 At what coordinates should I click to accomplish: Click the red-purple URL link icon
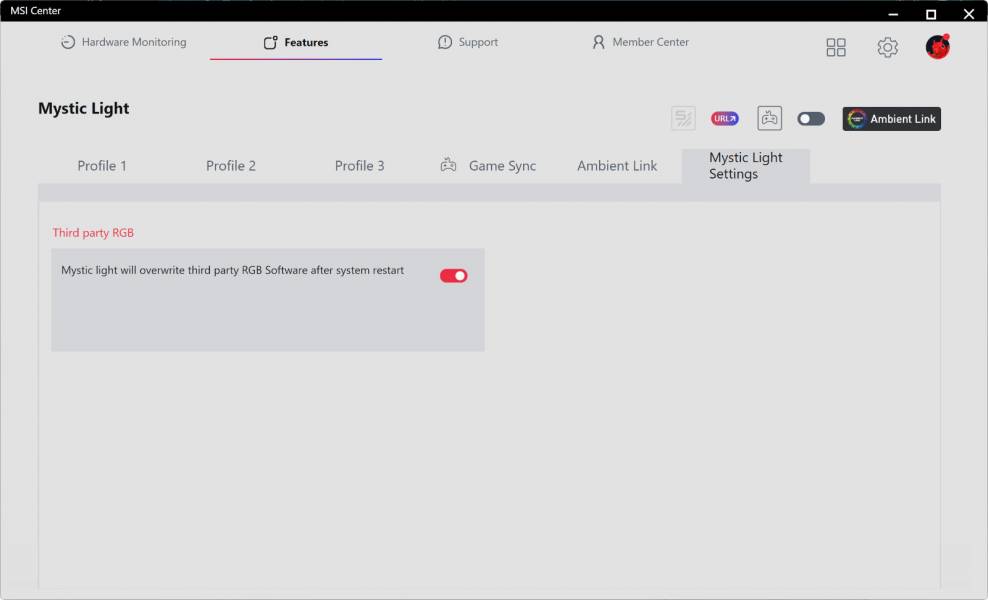coord(725,119)
